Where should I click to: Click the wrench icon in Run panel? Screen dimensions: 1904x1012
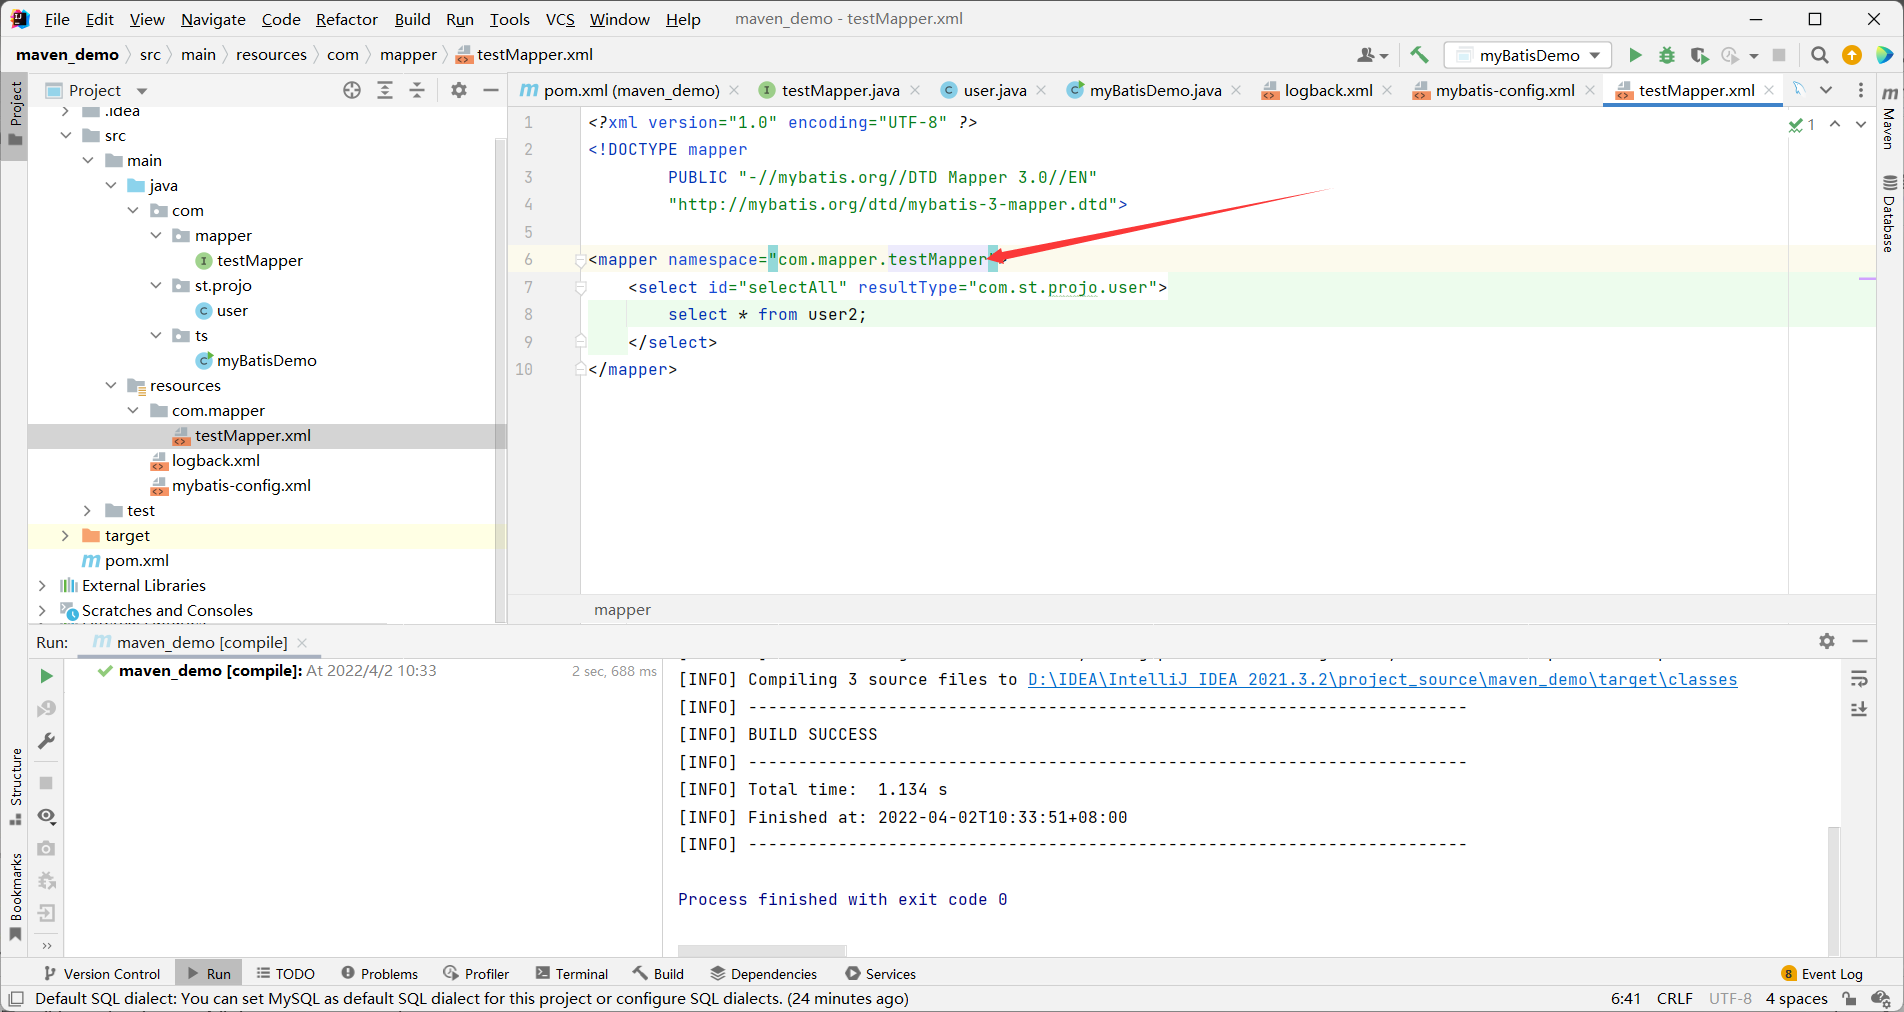click(x=46, y=741)
